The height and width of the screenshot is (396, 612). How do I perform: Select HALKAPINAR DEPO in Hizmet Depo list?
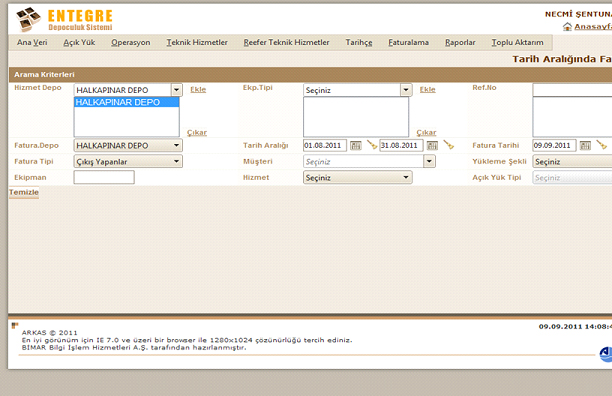[x=126, y=102]
